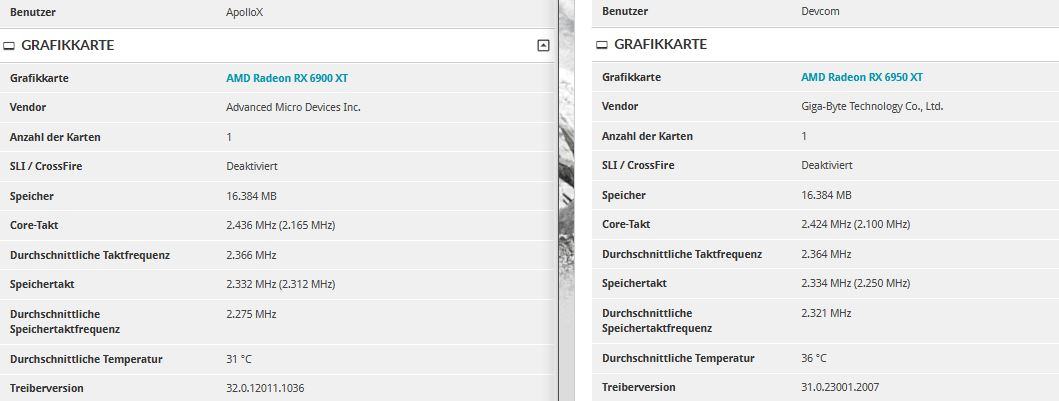The image size is (1059, 401).
Task: Click the username ApolloX
Action: 245,13
